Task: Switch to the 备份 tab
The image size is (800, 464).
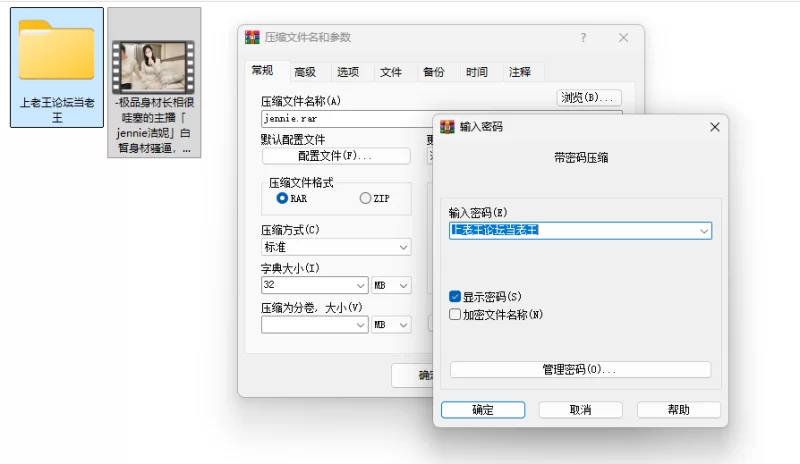Action: click(434, 72)
